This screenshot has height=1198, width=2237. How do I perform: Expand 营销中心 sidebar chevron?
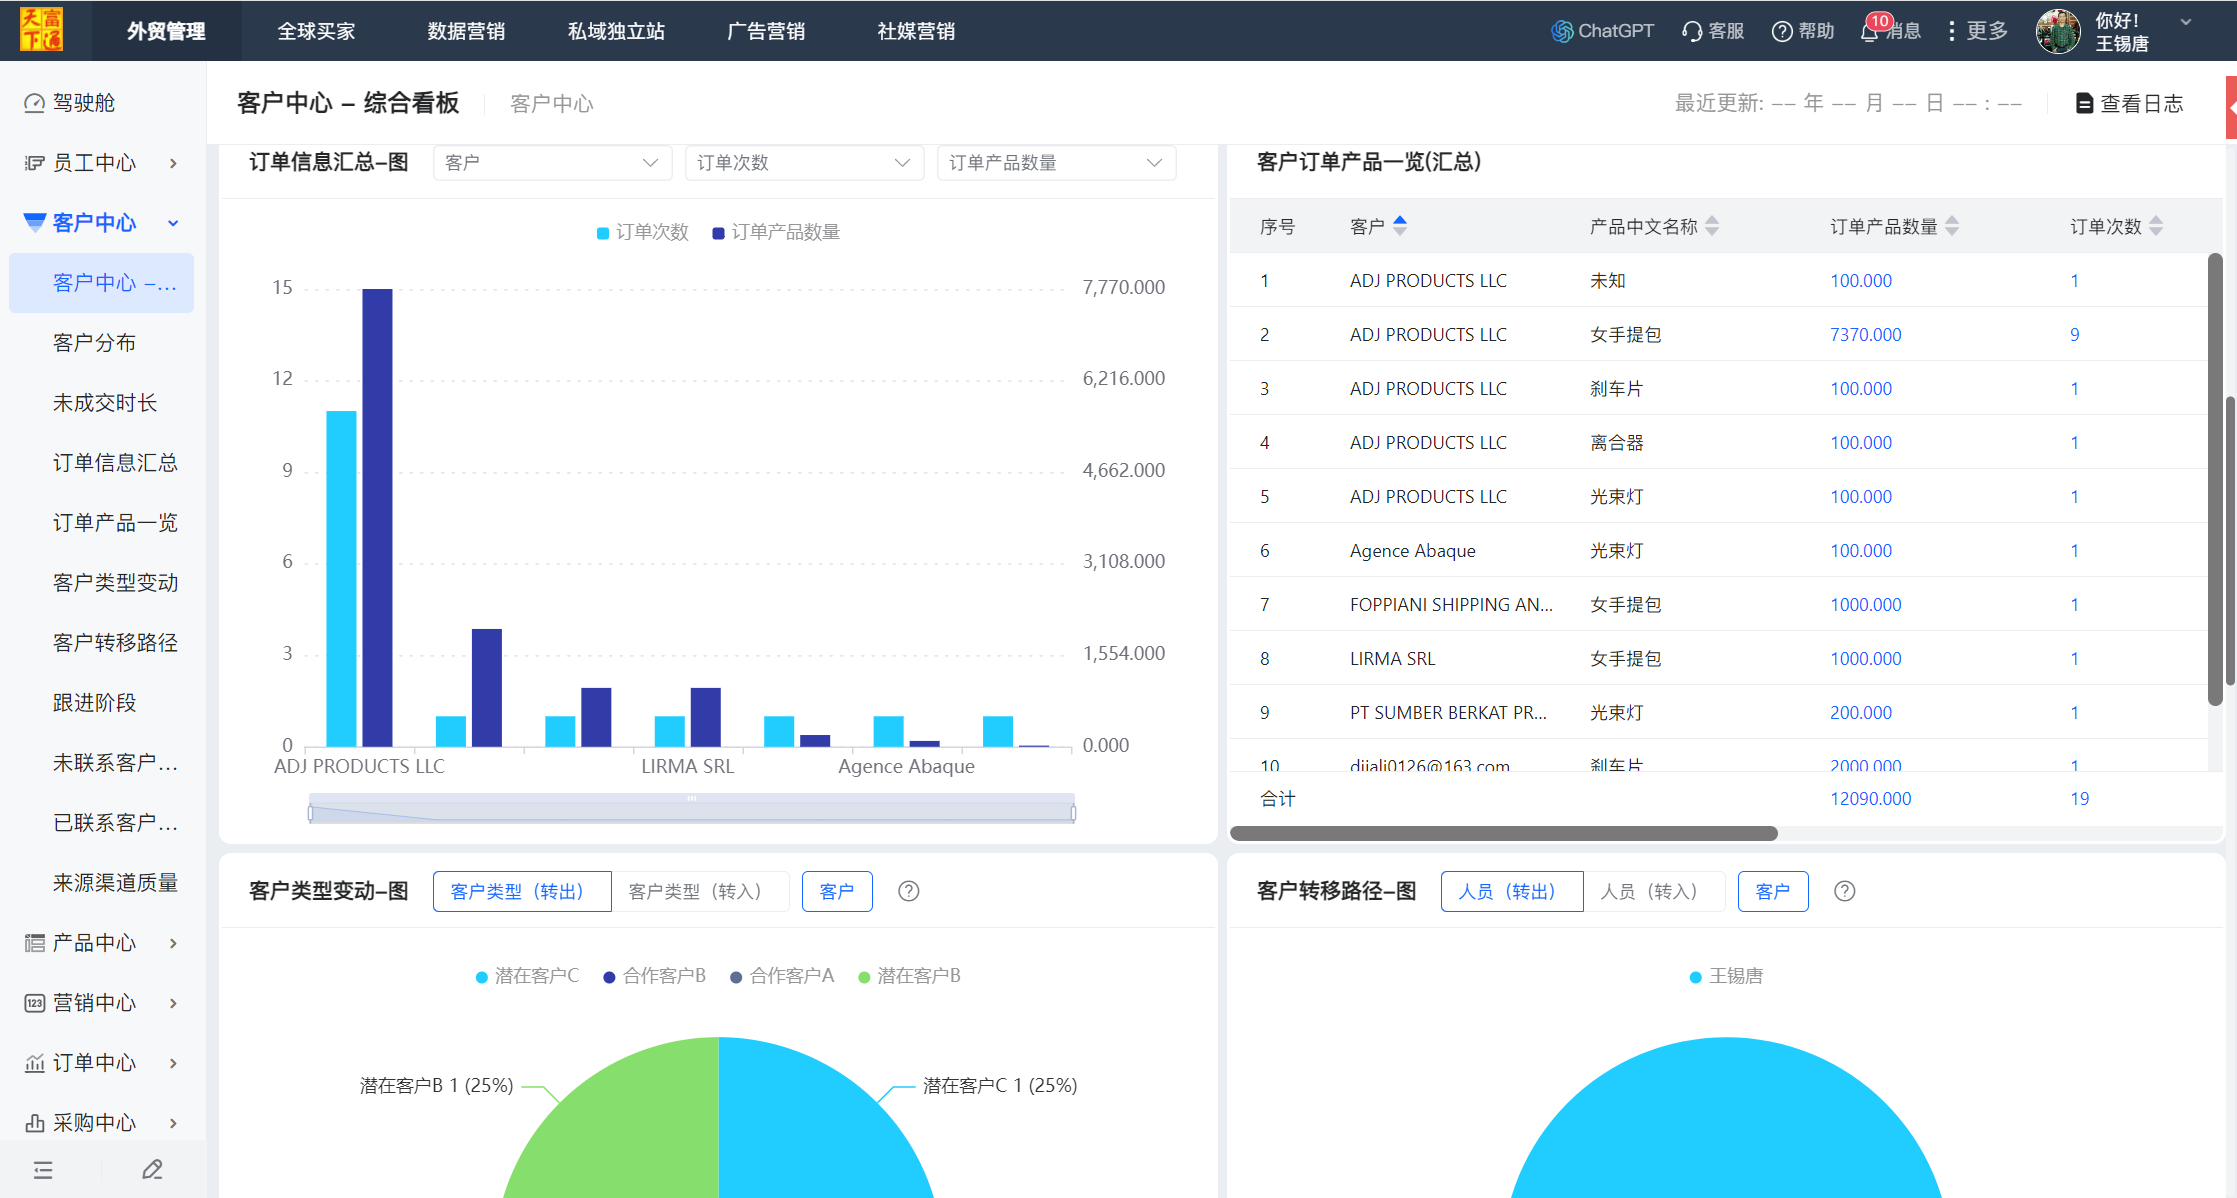174,1003
